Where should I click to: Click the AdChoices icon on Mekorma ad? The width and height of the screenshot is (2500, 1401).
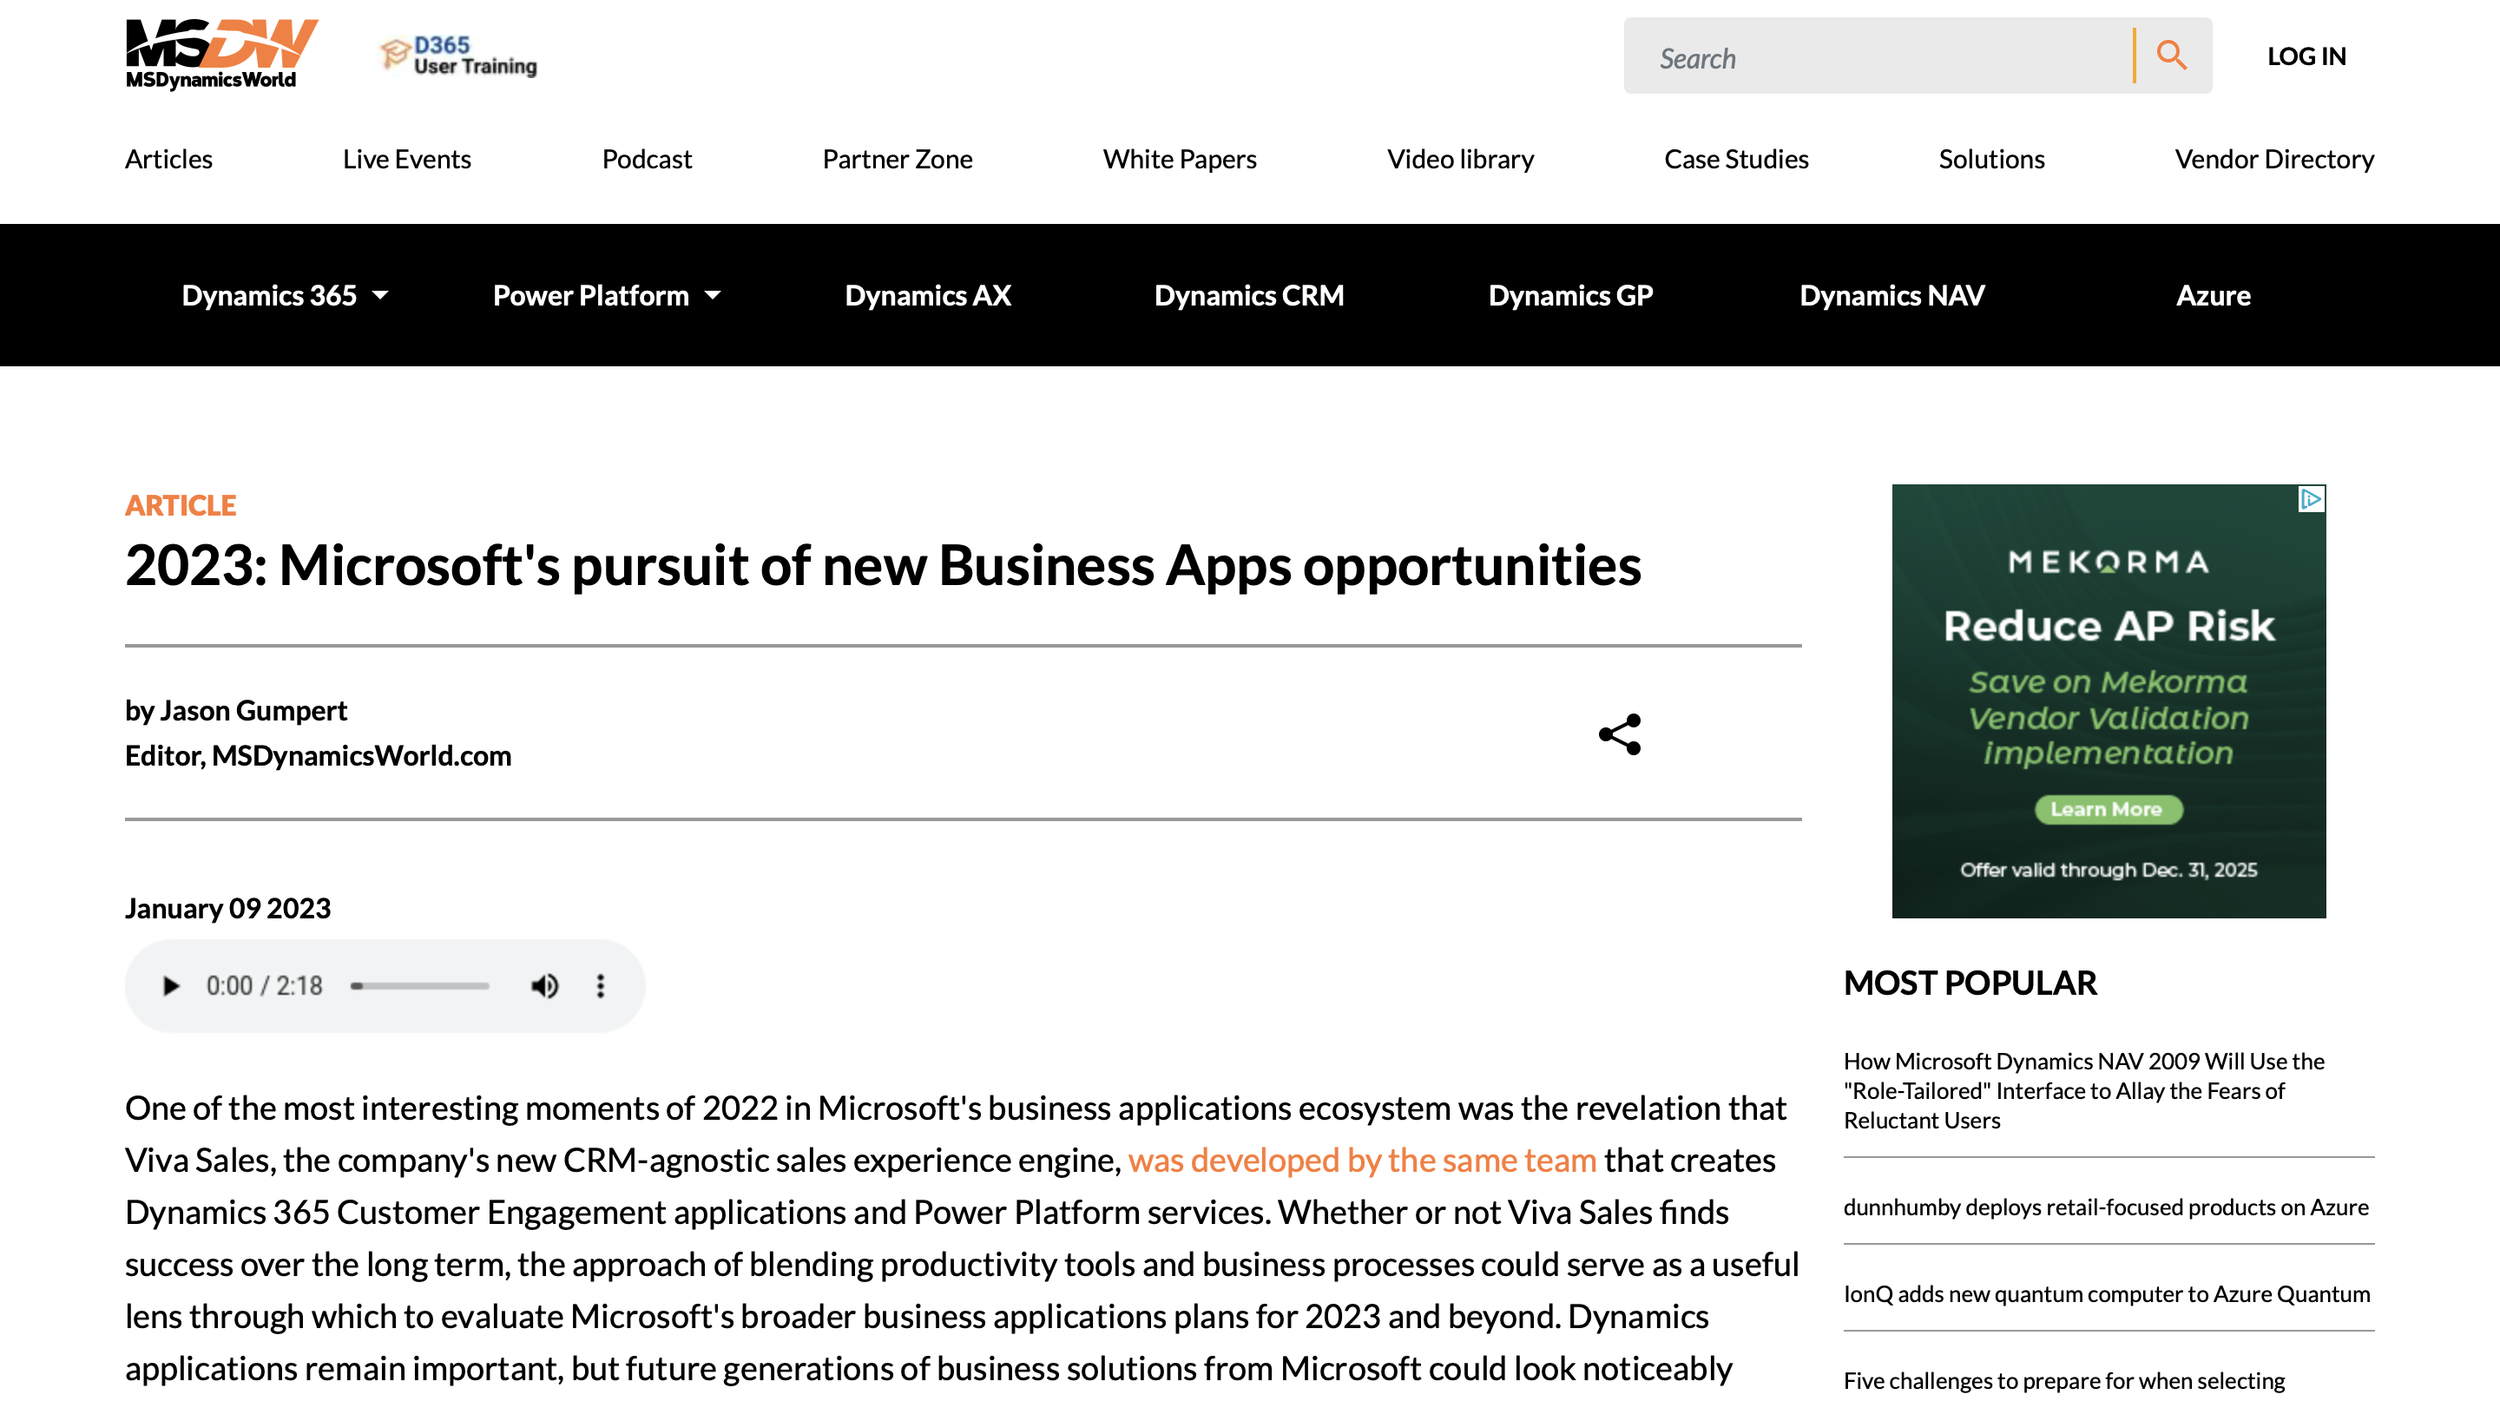pos(2311,499)
